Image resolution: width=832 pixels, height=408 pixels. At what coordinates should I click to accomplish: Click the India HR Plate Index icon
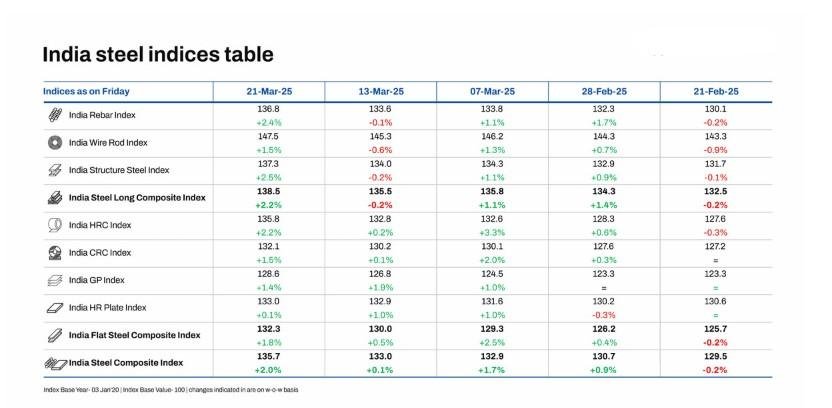coord(56,307)
